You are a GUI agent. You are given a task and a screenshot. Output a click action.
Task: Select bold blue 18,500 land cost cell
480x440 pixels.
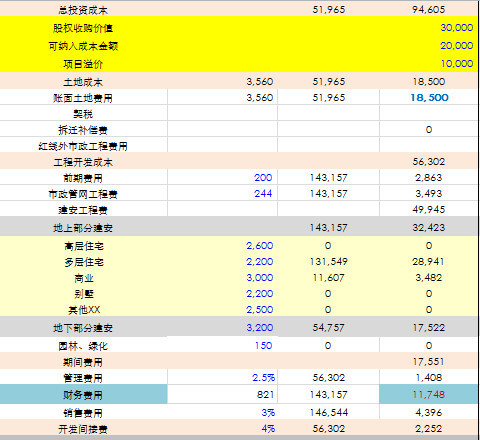[x=429, y=97]
